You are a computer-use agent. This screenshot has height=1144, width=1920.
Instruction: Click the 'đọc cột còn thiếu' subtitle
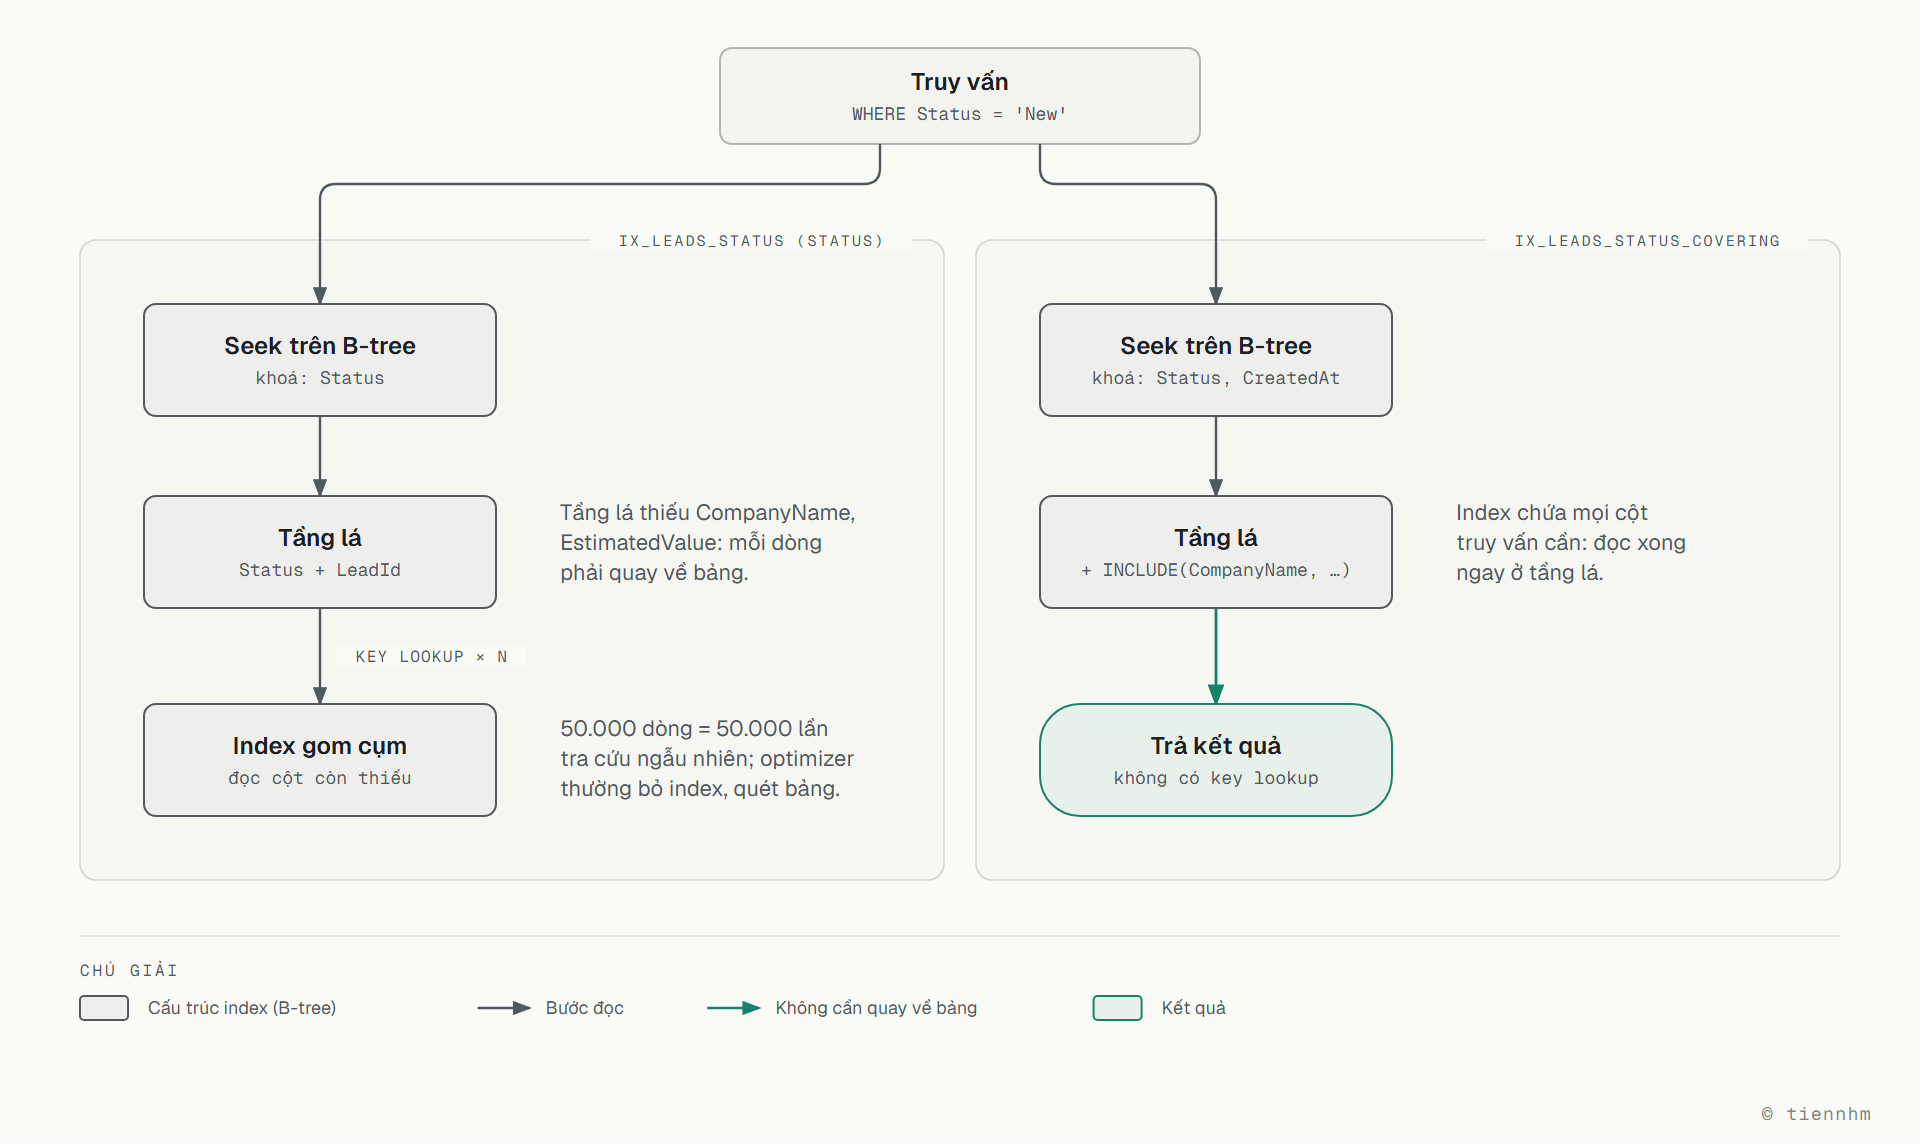pos(320,778)
